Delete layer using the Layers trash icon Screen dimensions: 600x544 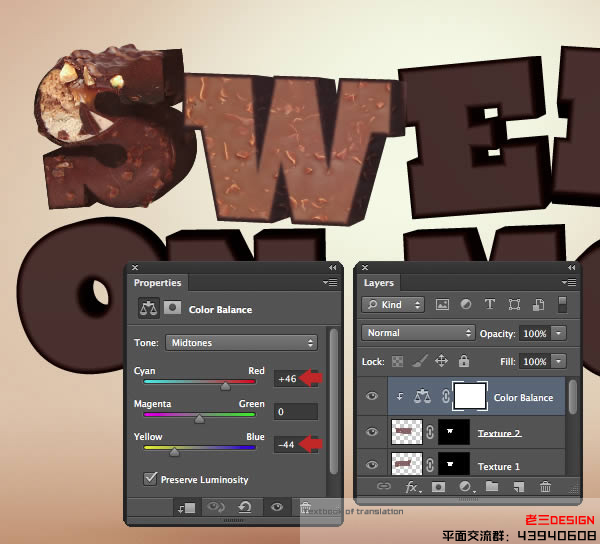click(x=545, y=487)
